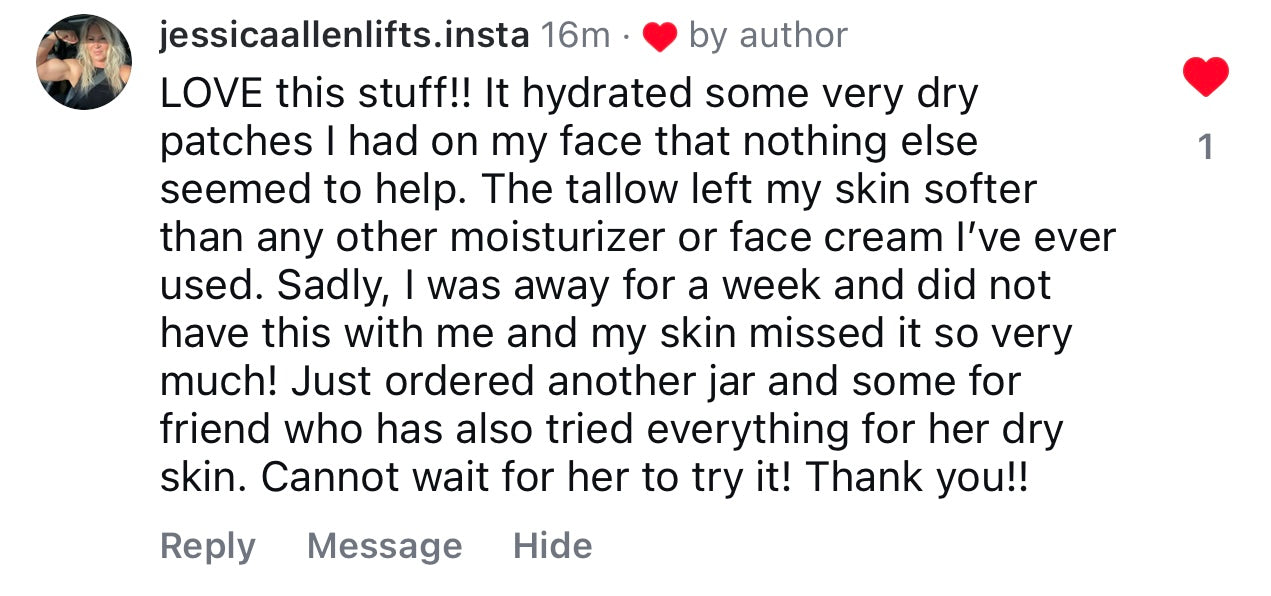Message the commenter
The height and width of the screenshot is (596, 1271).
tap(384, 546)
